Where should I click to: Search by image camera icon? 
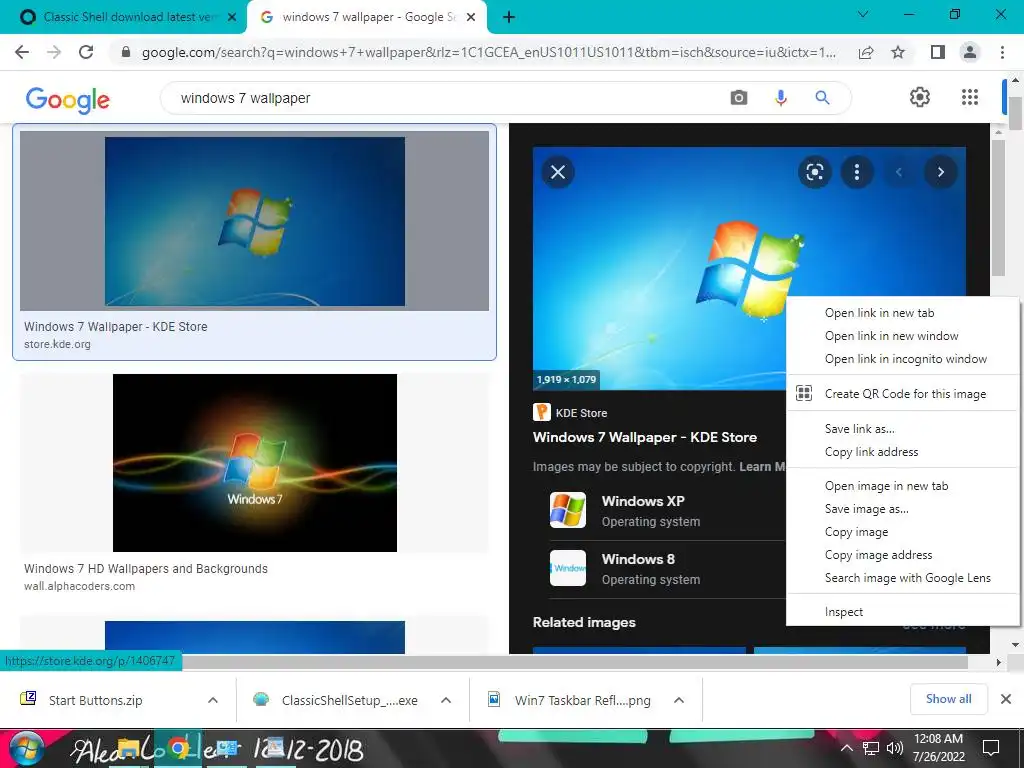(x=739, y=98)
